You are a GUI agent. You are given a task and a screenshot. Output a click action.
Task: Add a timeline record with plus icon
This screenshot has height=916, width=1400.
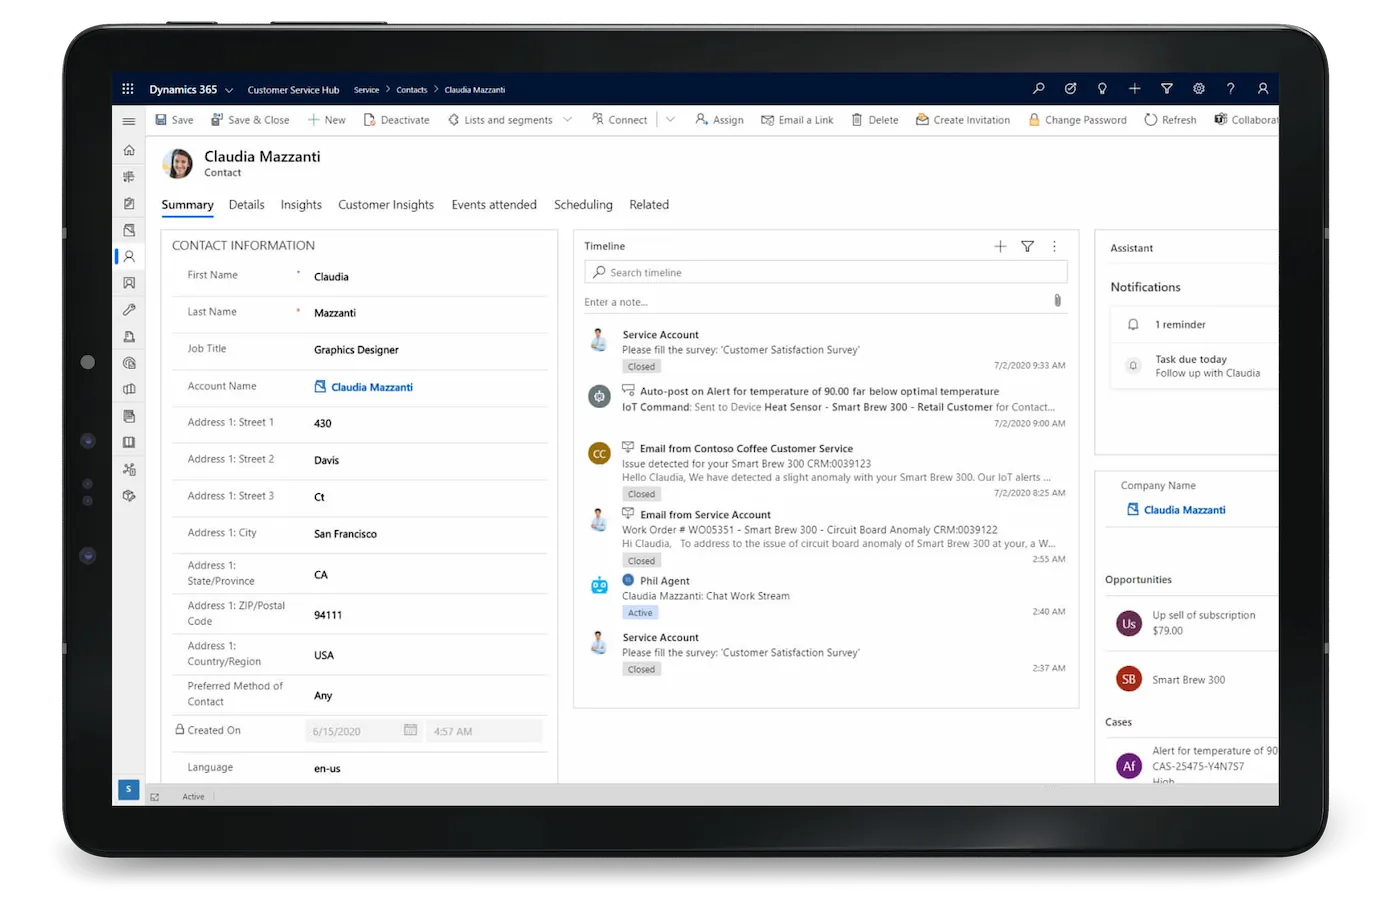[x=1000, y=246]
